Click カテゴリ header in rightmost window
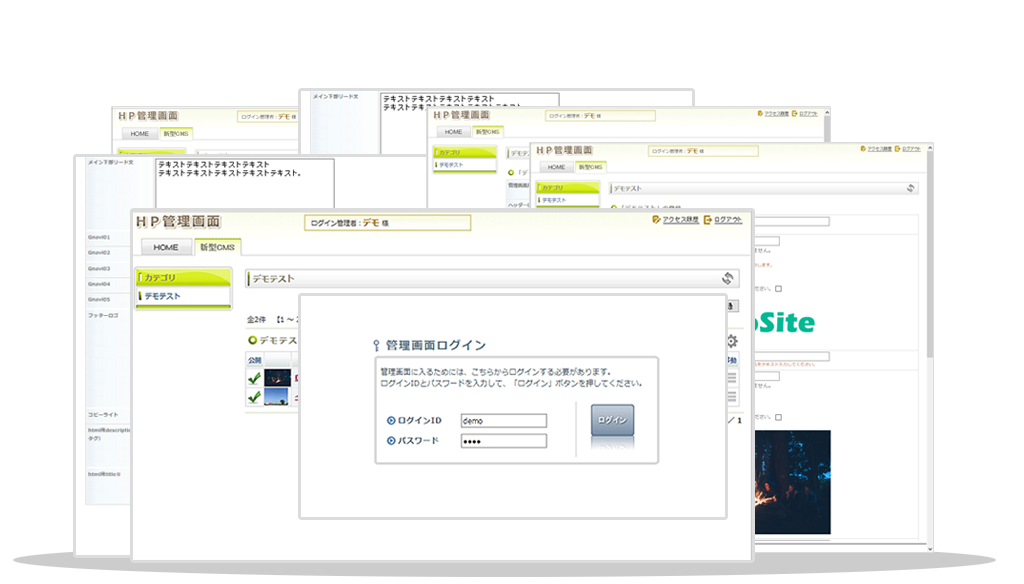This screenshot has height=584, width=1024. pos(568,187)
